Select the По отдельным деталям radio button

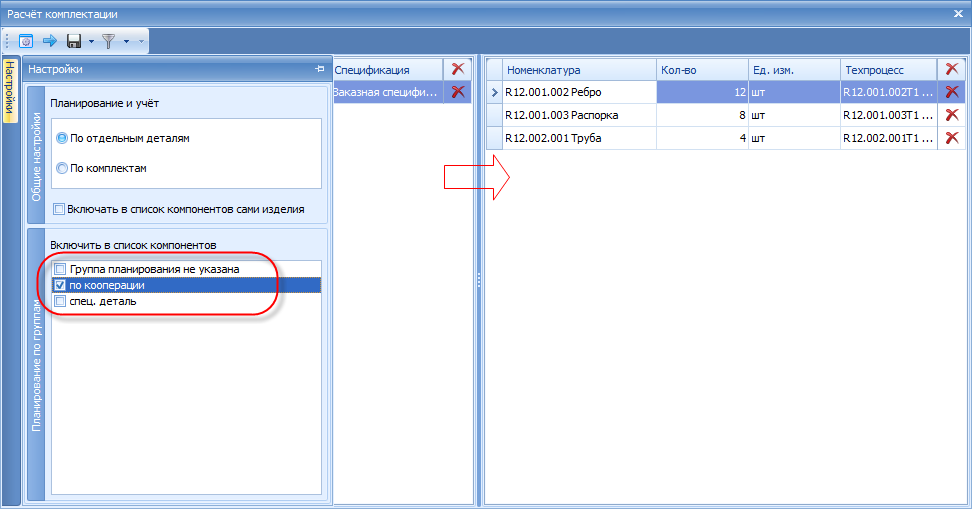pos(62,138)
